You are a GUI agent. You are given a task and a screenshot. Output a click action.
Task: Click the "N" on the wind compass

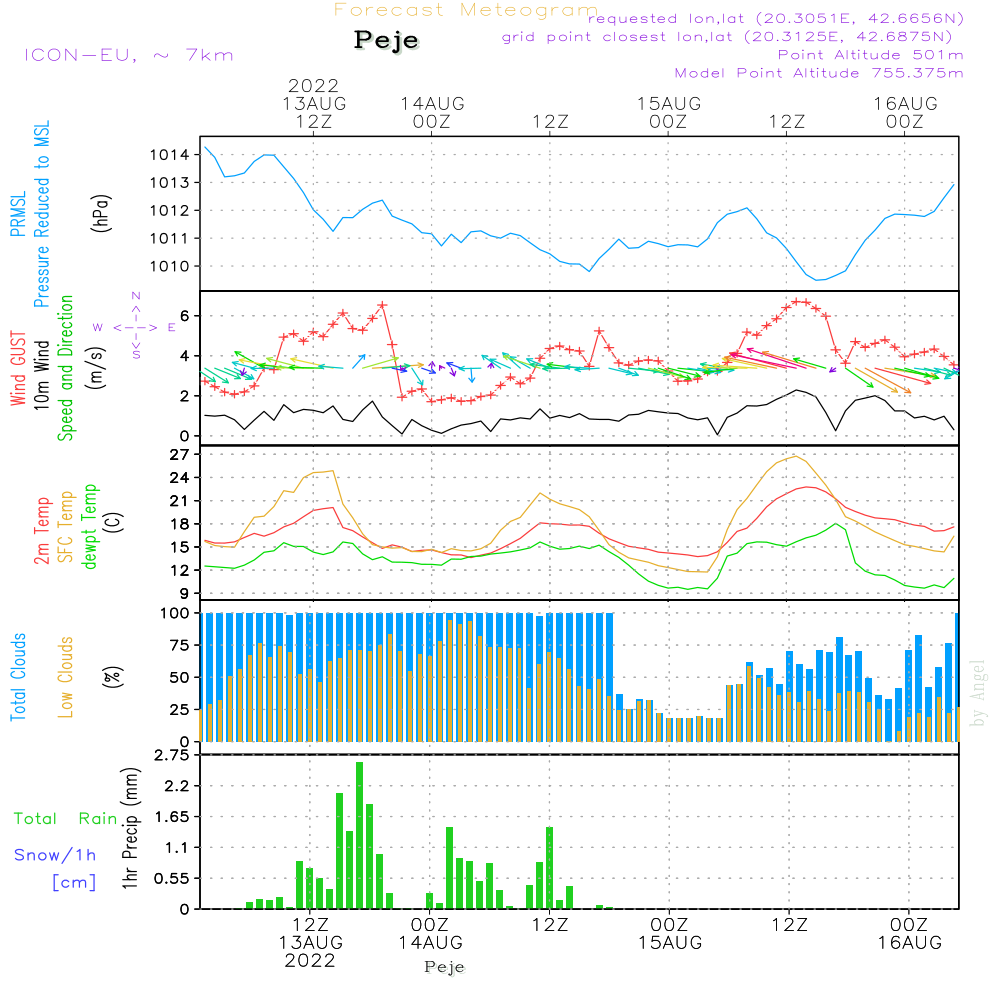(136, 296)
